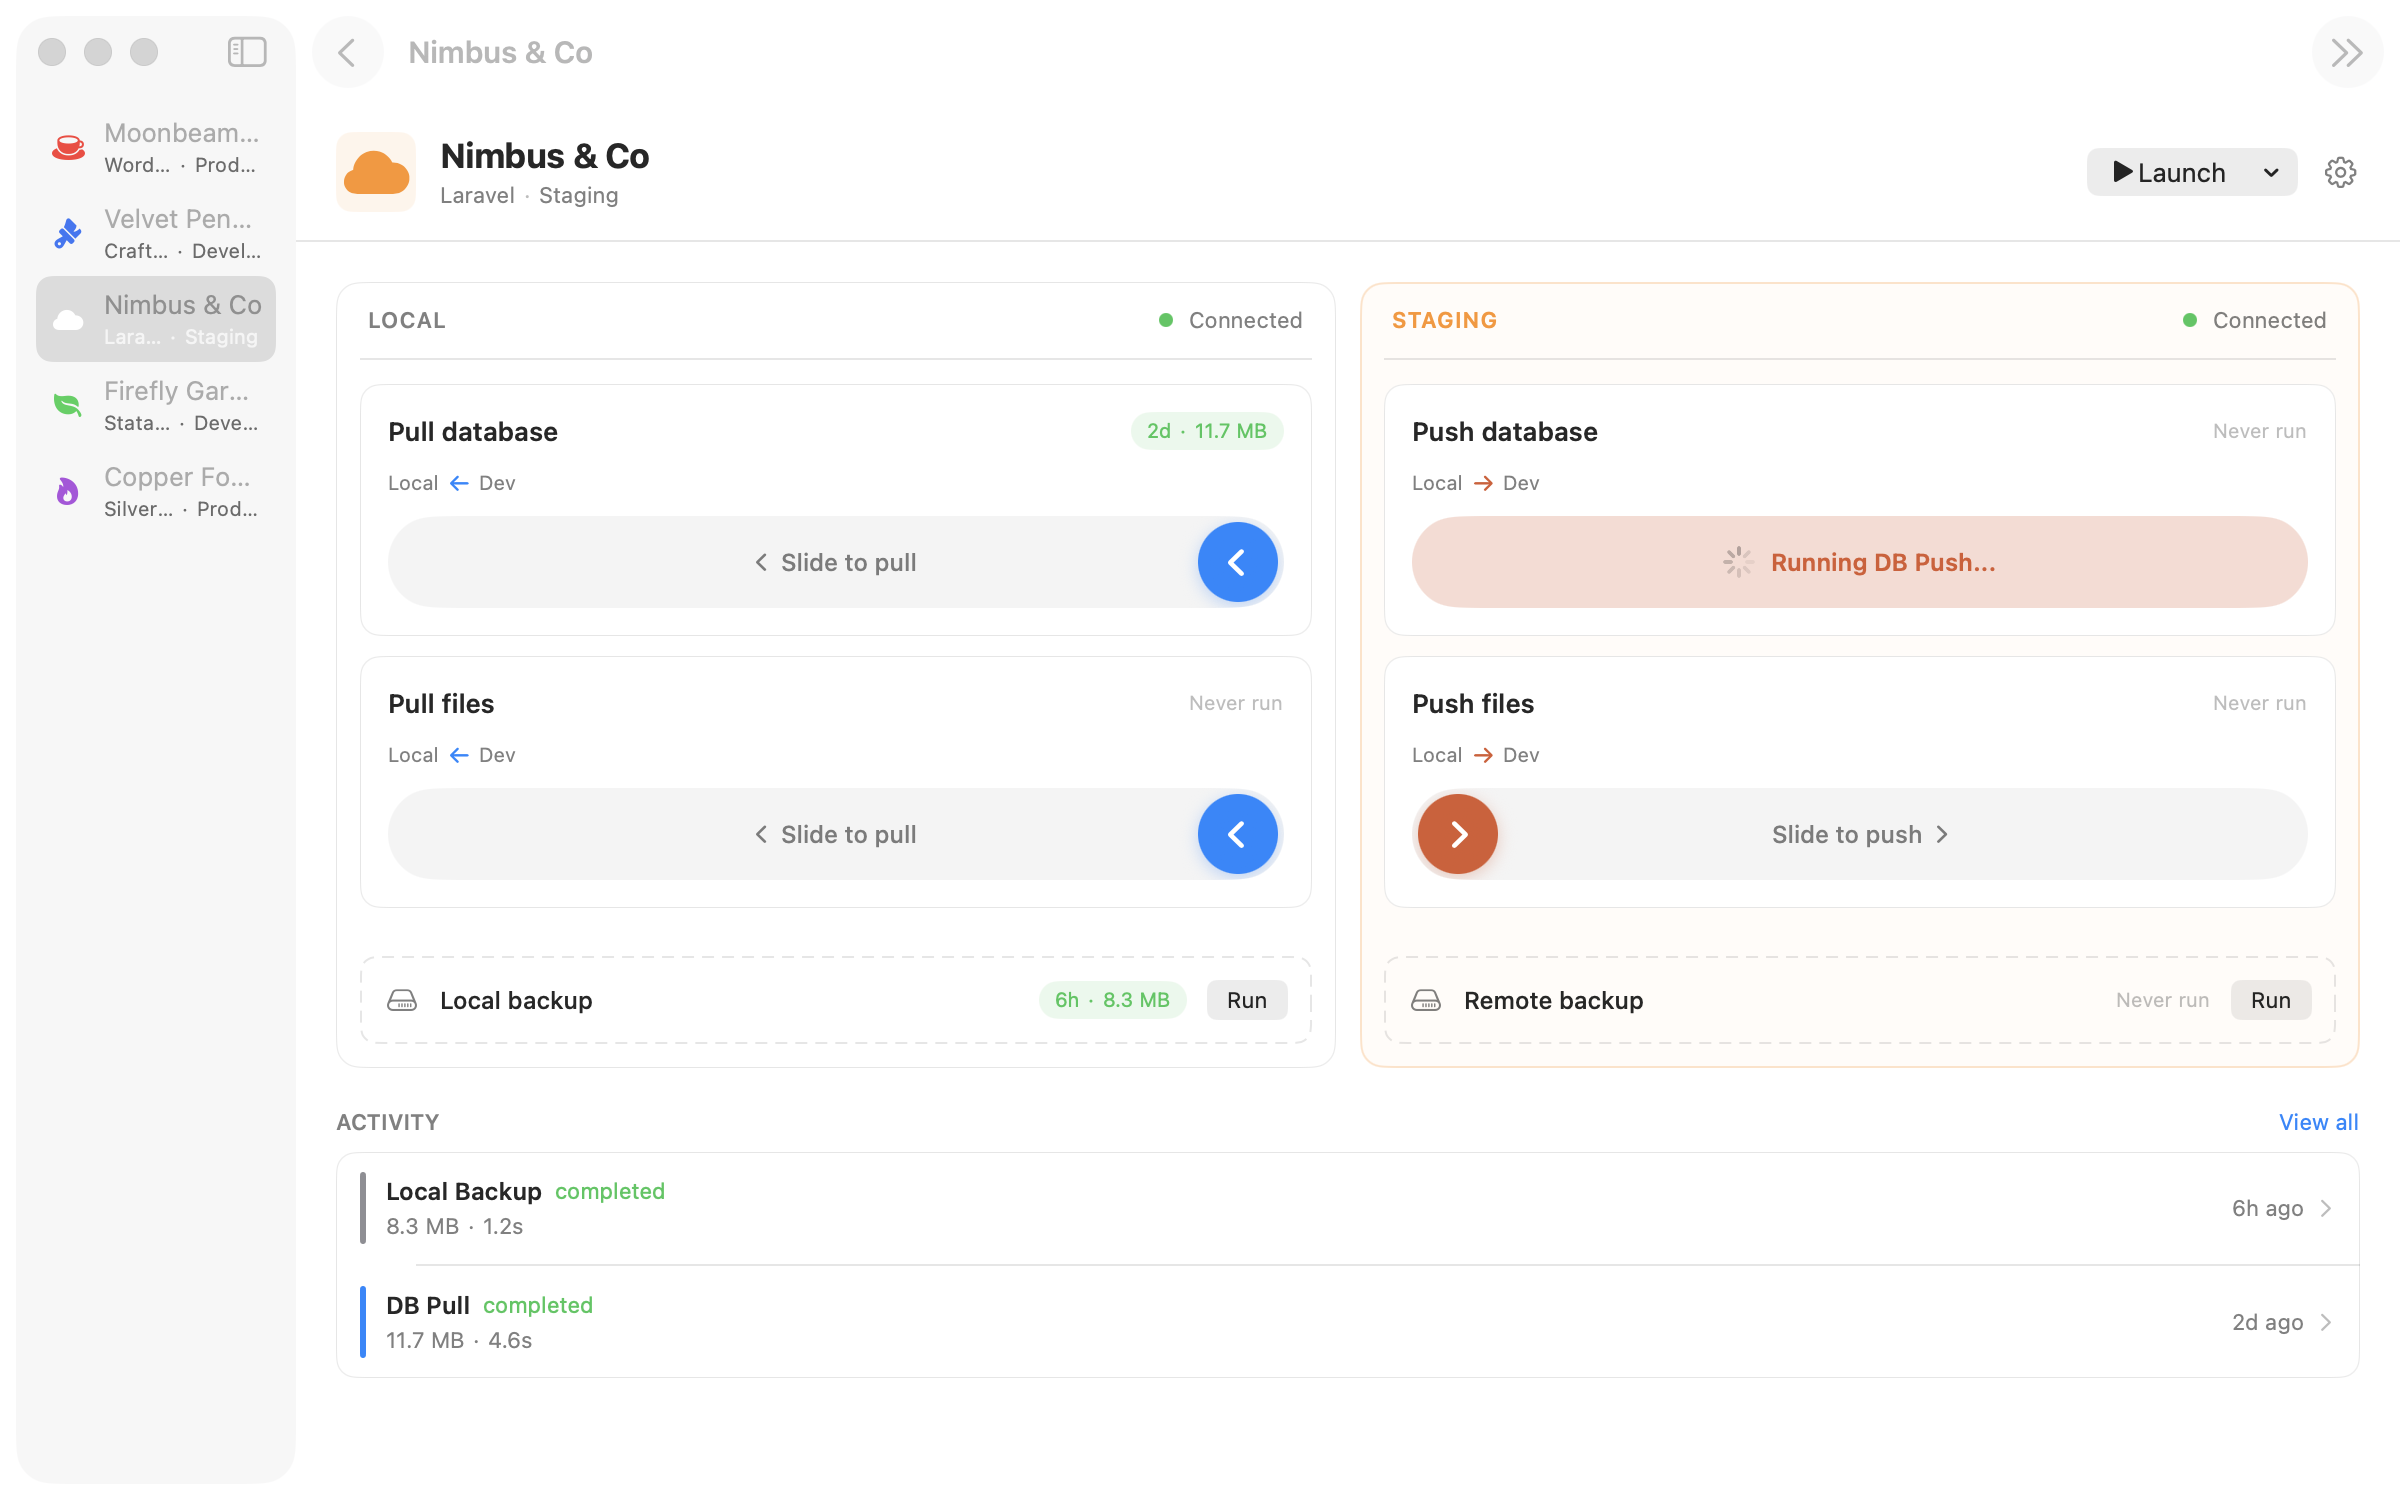
Task: Click the Push database heading
Action: [x=1505, y=432]
